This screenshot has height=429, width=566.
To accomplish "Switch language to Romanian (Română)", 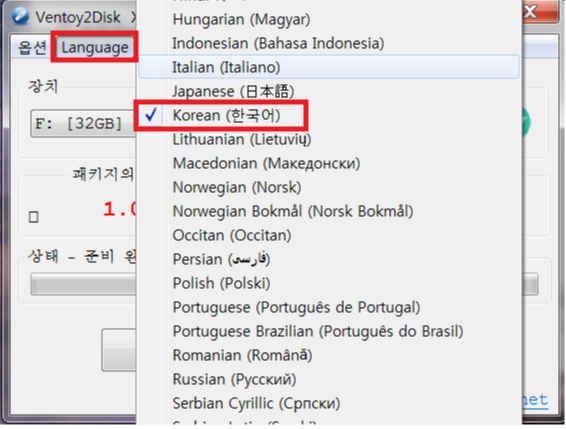I will click(329, 355).
